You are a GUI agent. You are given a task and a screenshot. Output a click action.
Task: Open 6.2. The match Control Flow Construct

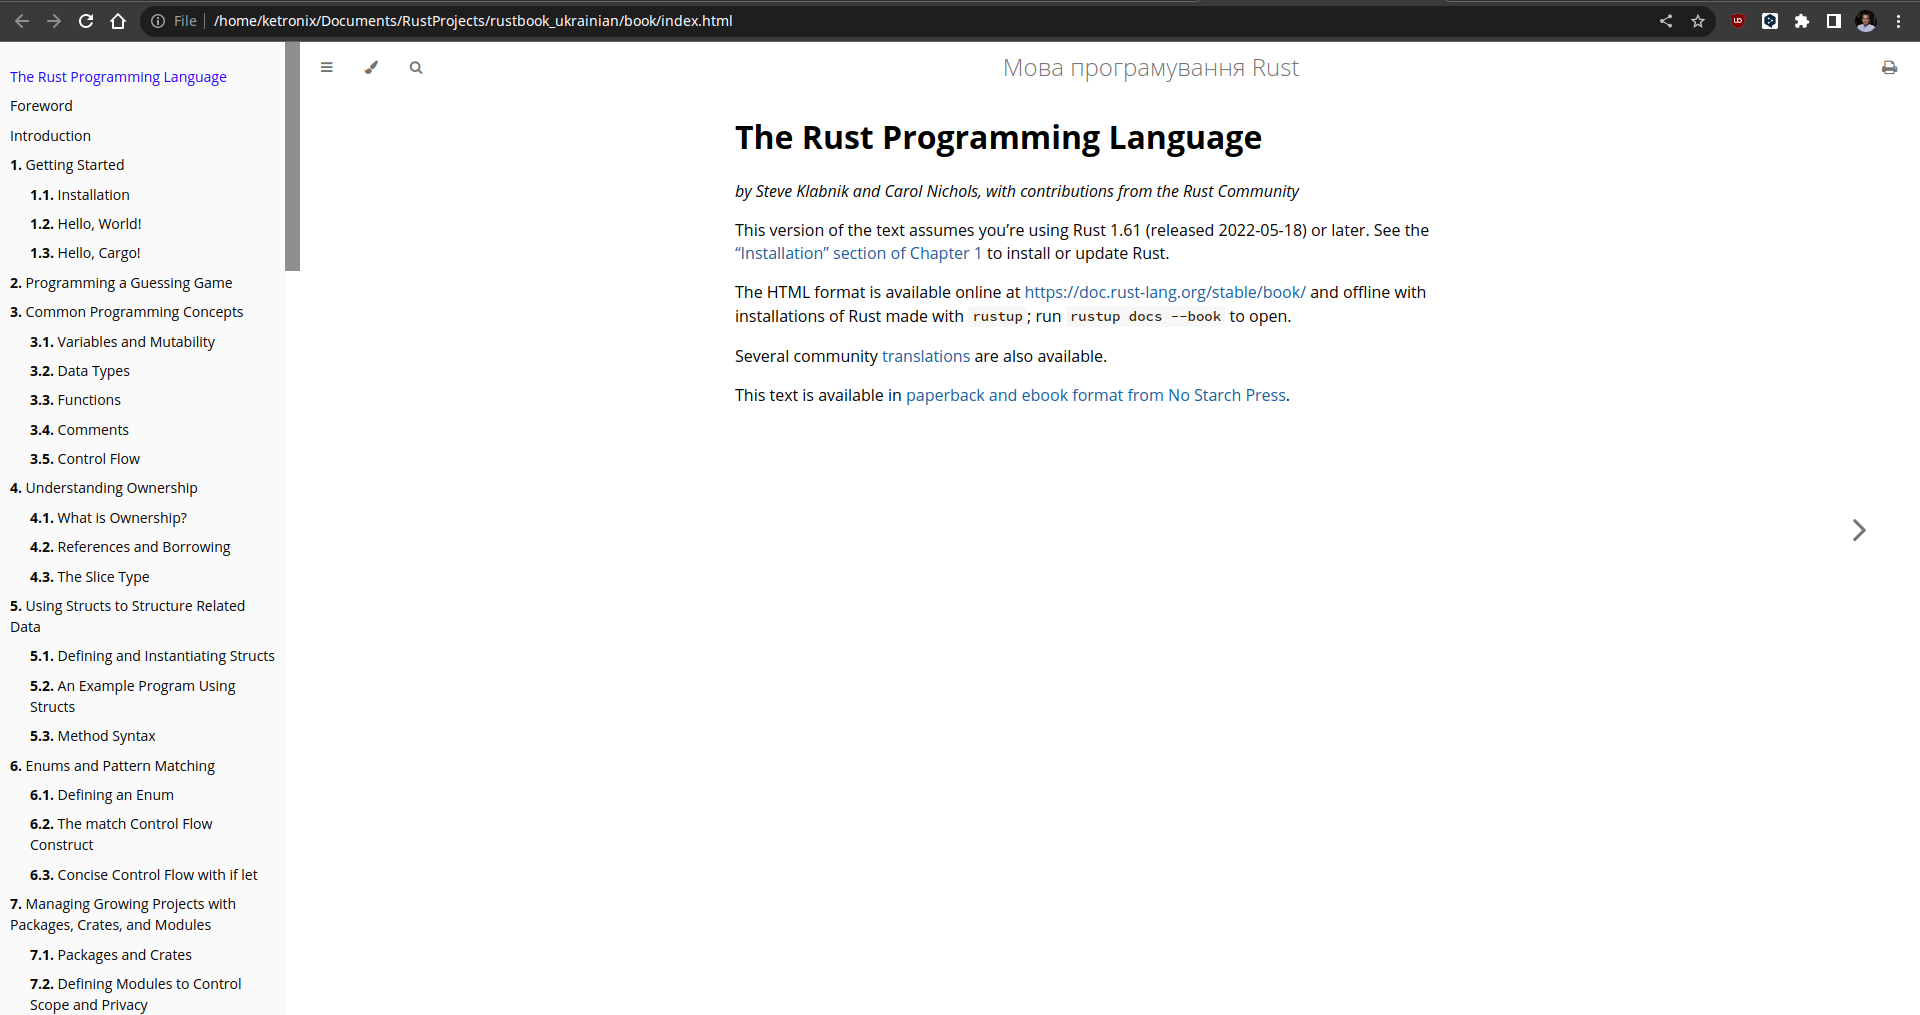[121, 834]
